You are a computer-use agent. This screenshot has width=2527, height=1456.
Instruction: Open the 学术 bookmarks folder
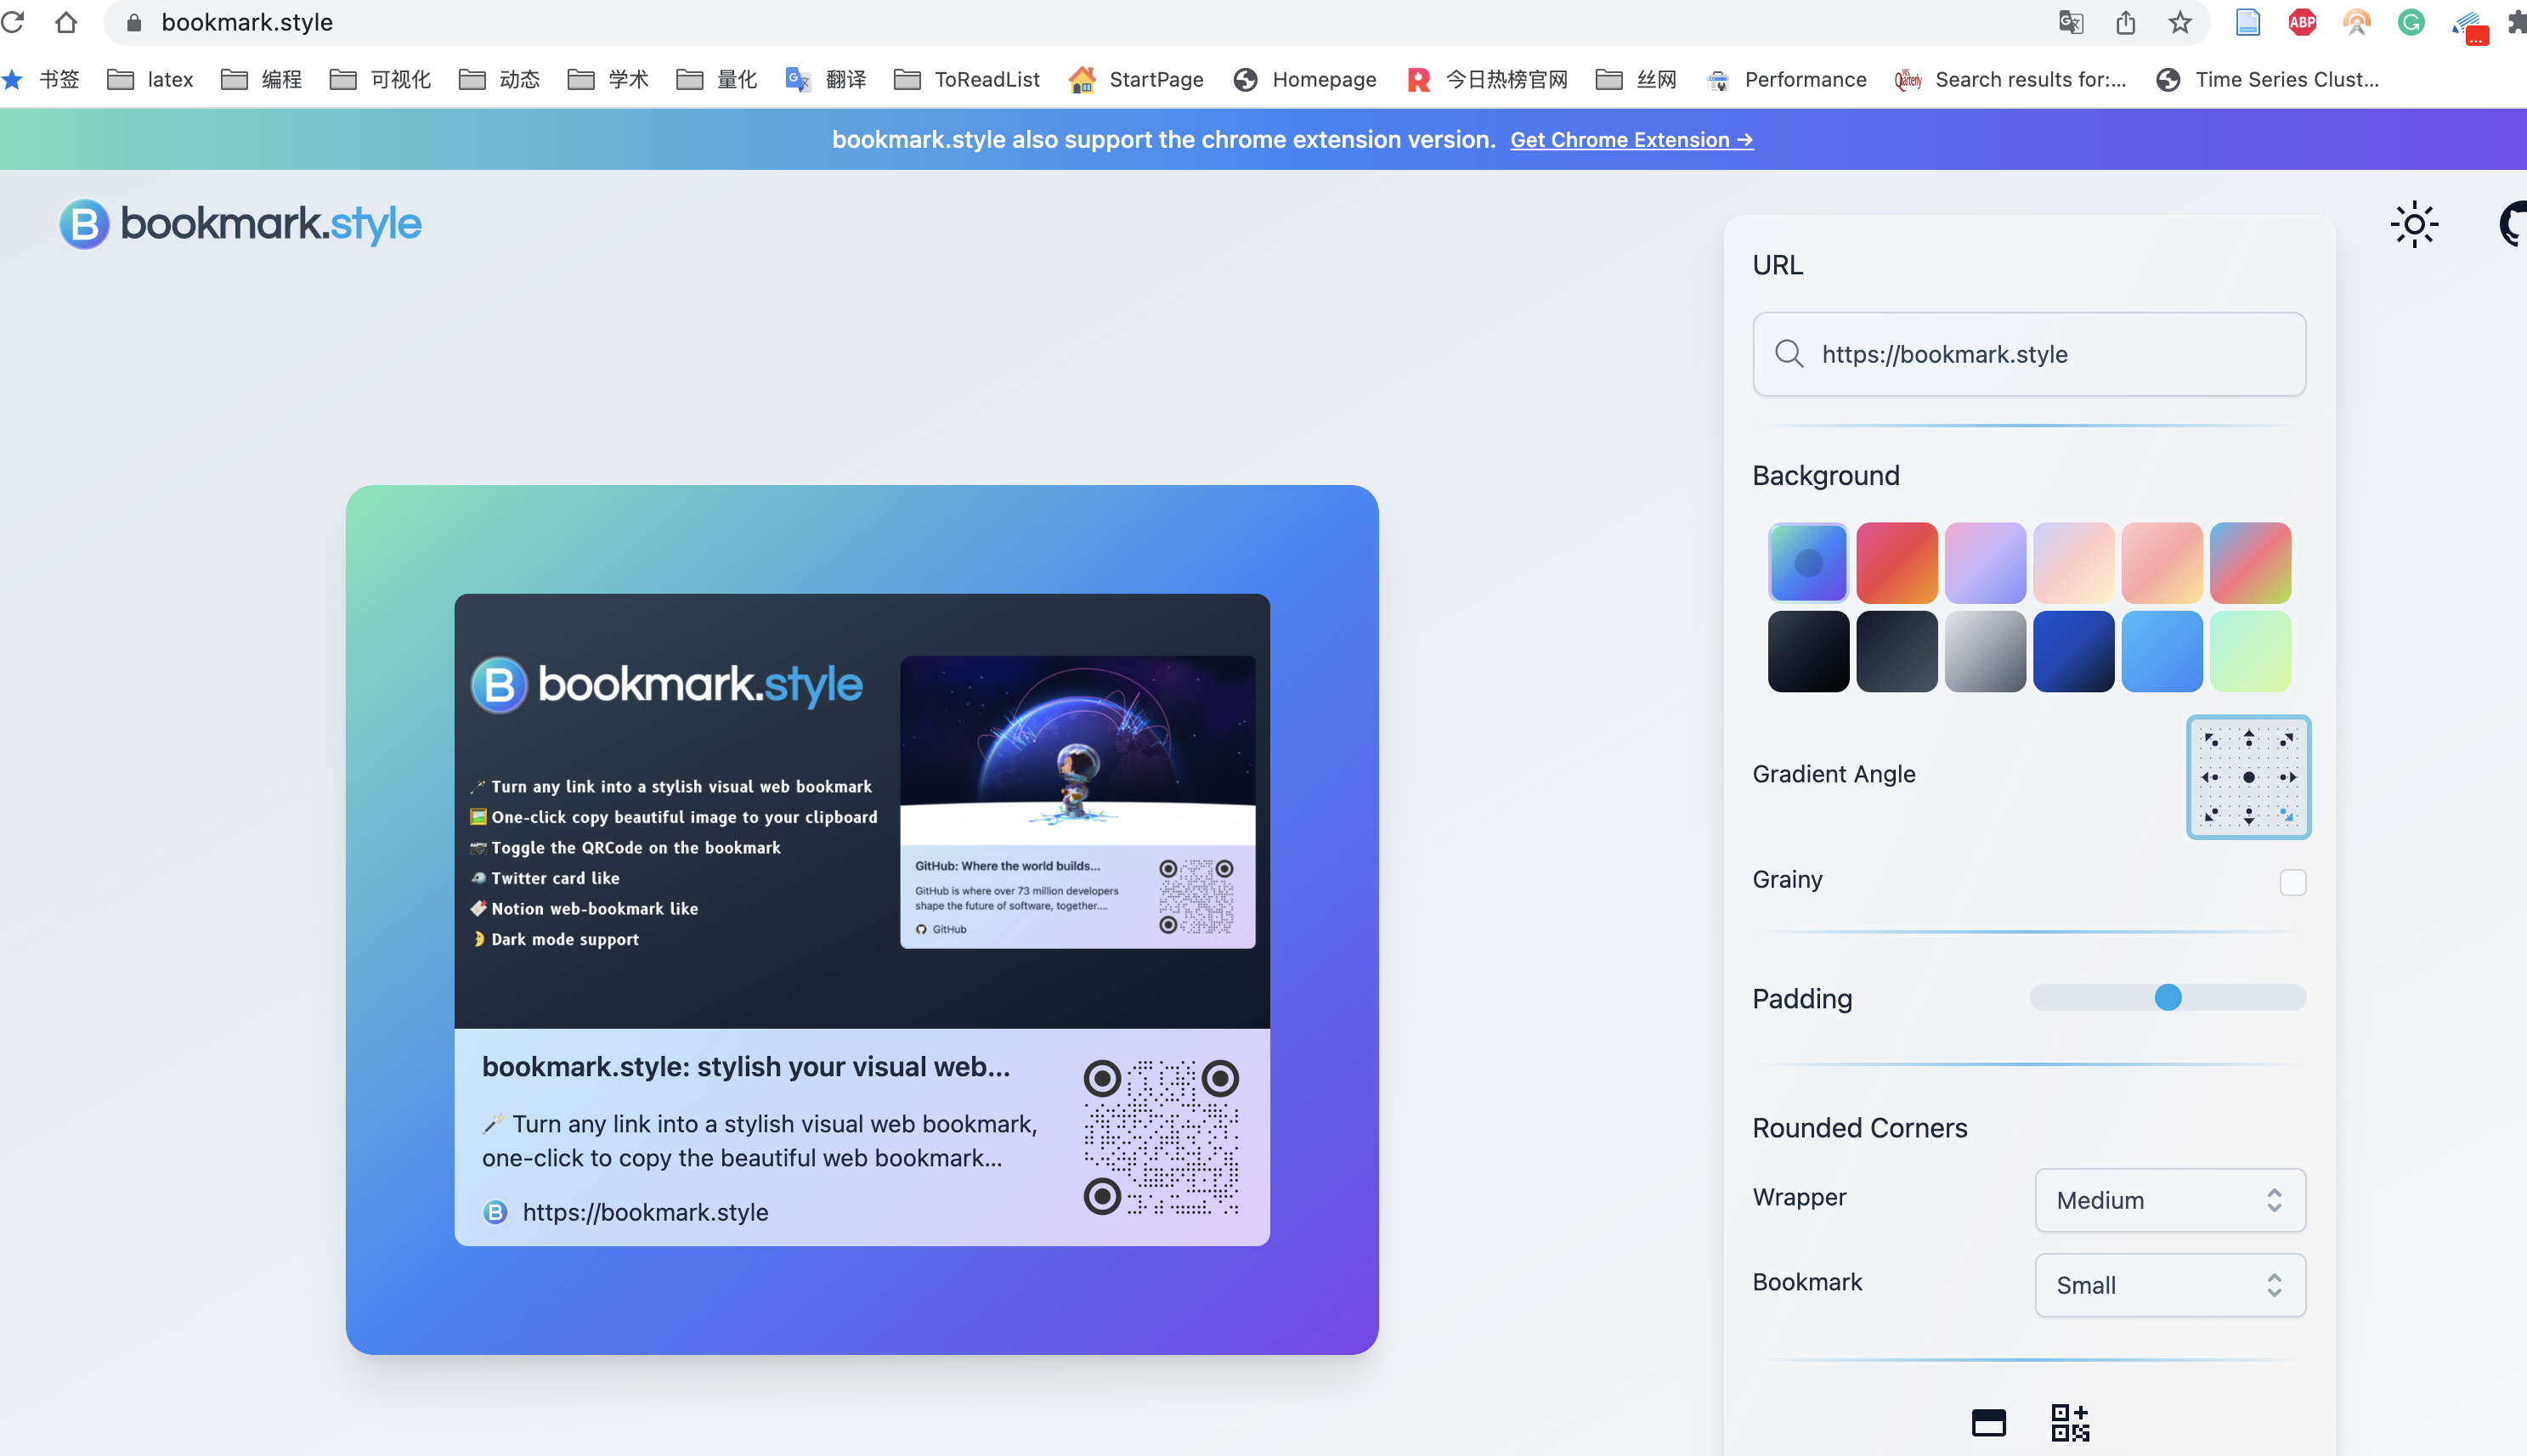coord(608,79)
